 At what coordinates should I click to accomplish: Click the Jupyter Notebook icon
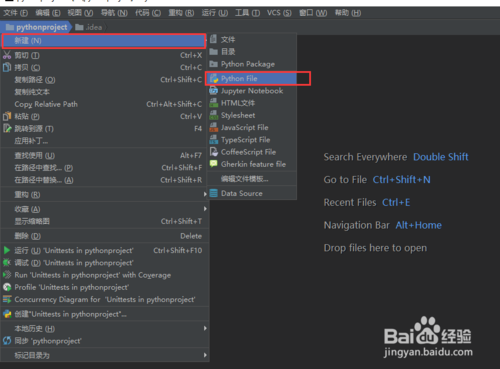pyautogui.click(x=213, y=91)
